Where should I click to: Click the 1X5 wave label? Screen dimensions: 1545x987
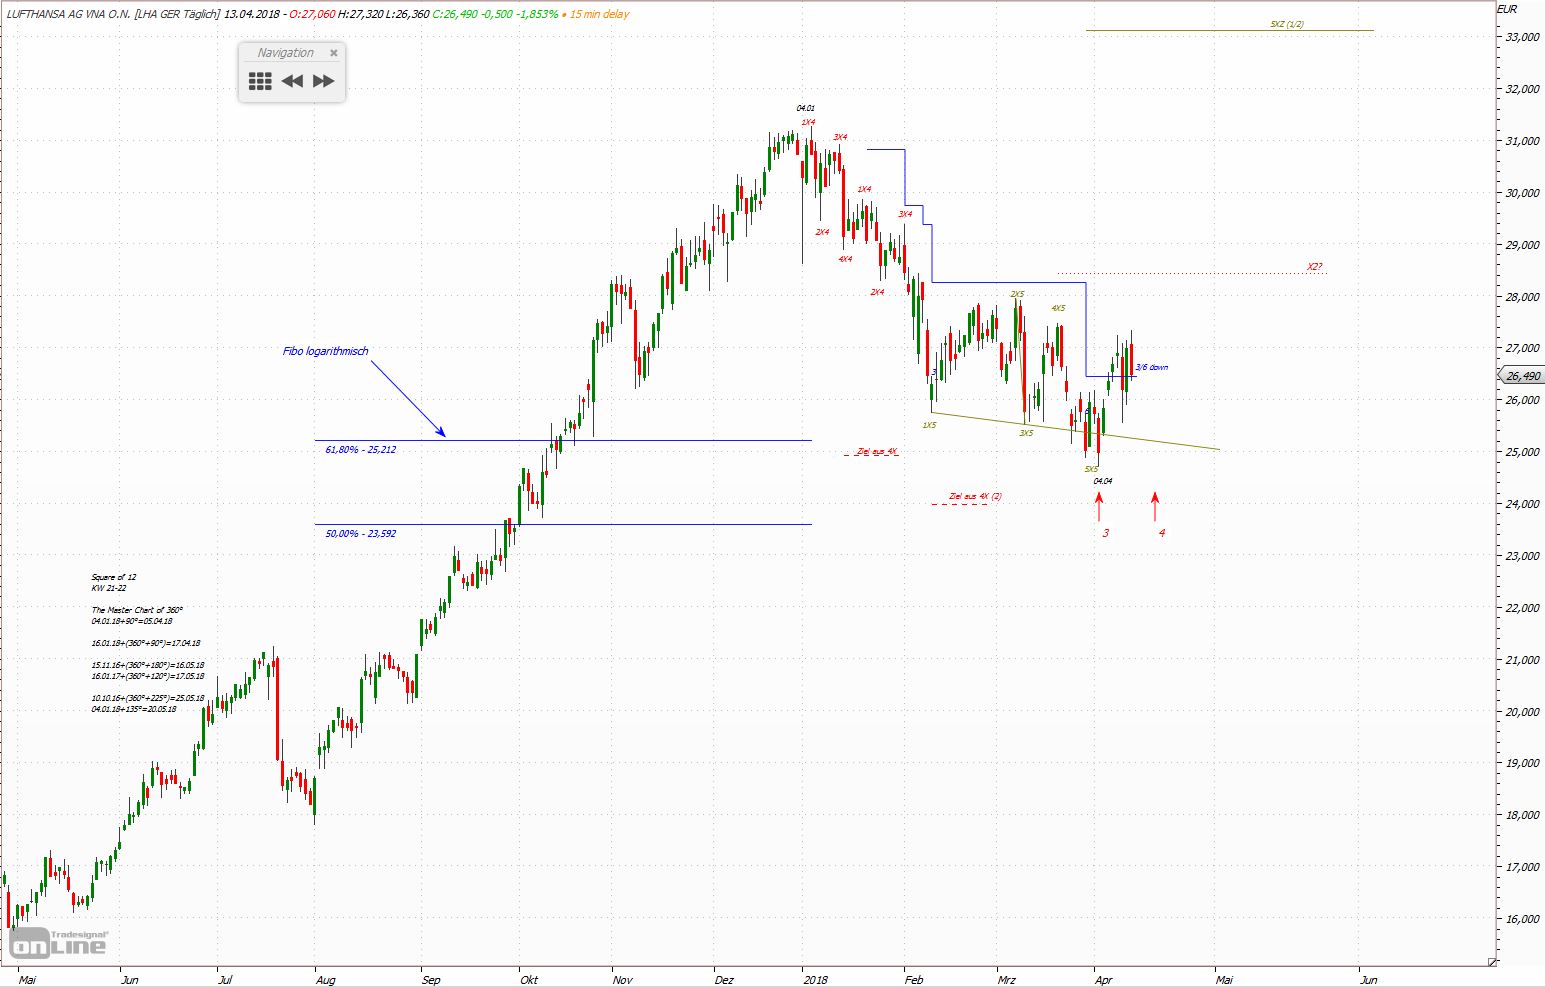tap(929, 425)
